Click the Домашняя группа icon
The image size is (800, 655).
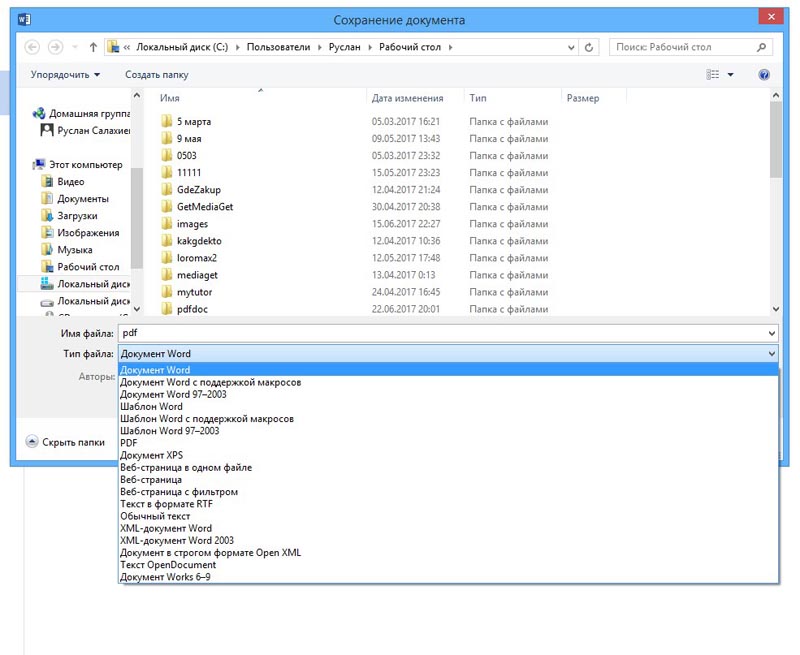click(x=39, y=113)
